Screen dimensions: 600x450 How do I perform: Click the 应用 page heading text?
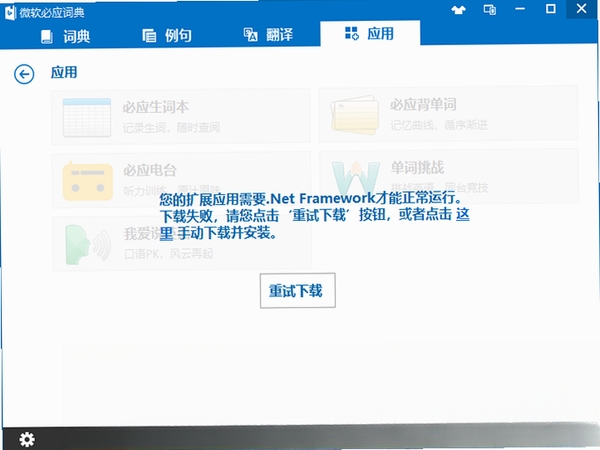64,72
